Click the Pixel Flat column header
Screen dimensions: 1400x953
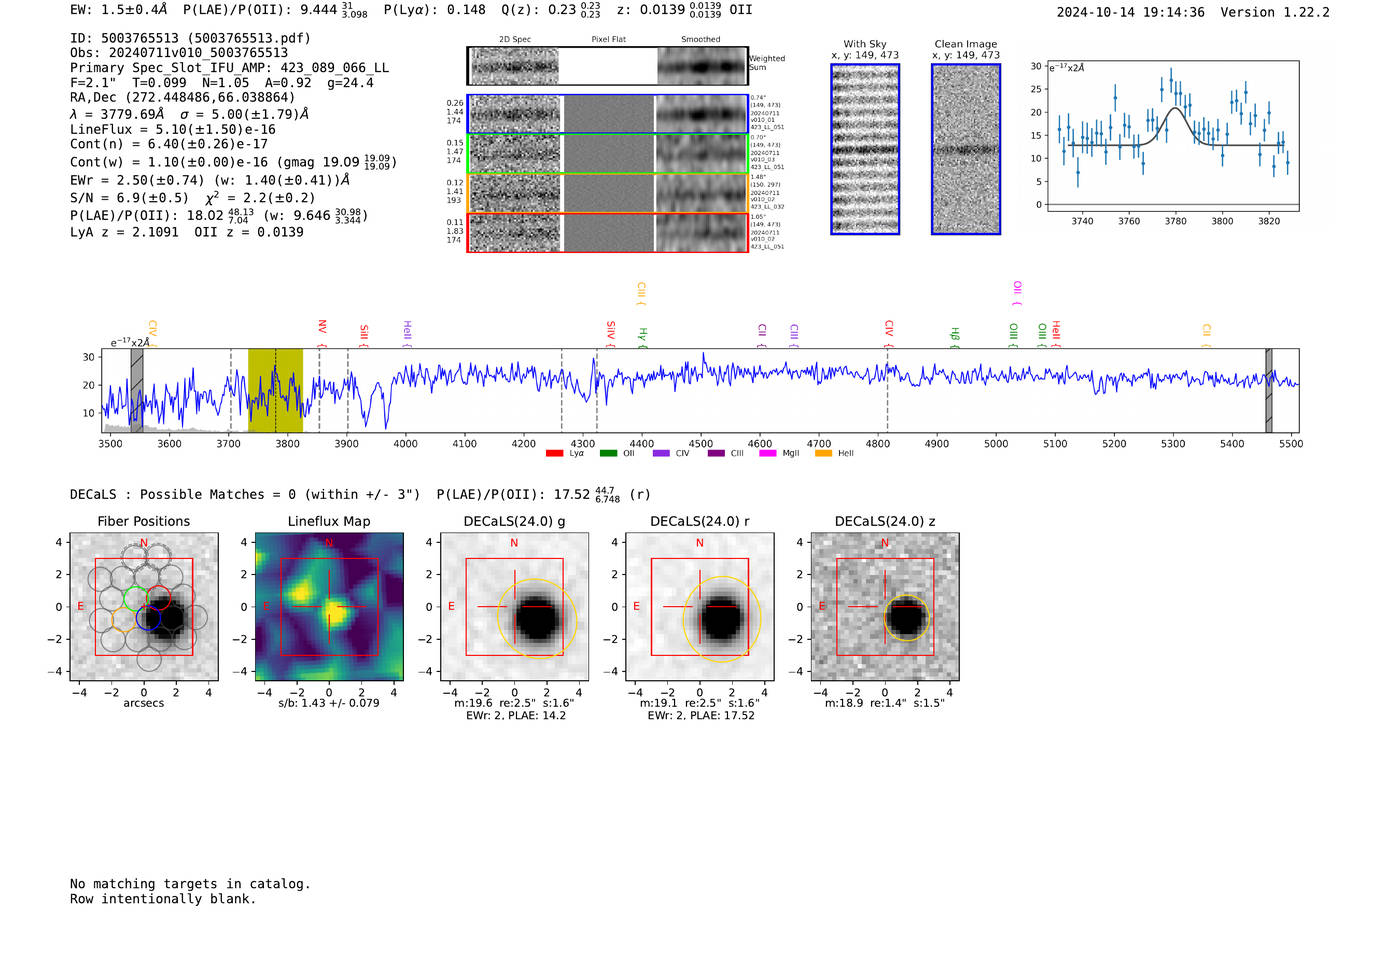pyautogui.click(x=608, y=39)
